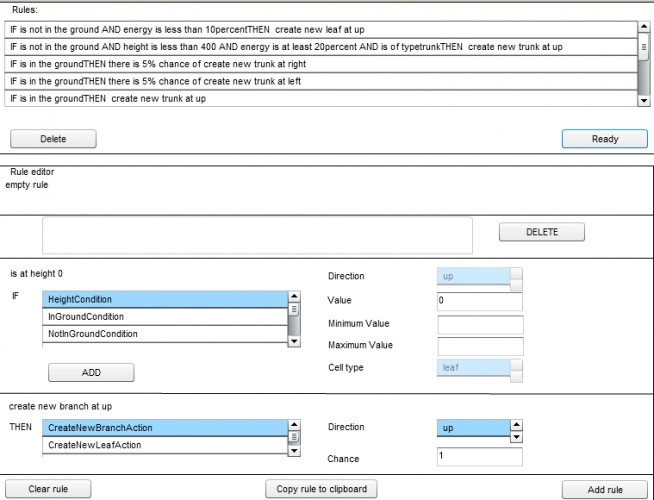Click the Maximum Value input field
This screenshot has width=654, height=500.
[x=480, y=347]
